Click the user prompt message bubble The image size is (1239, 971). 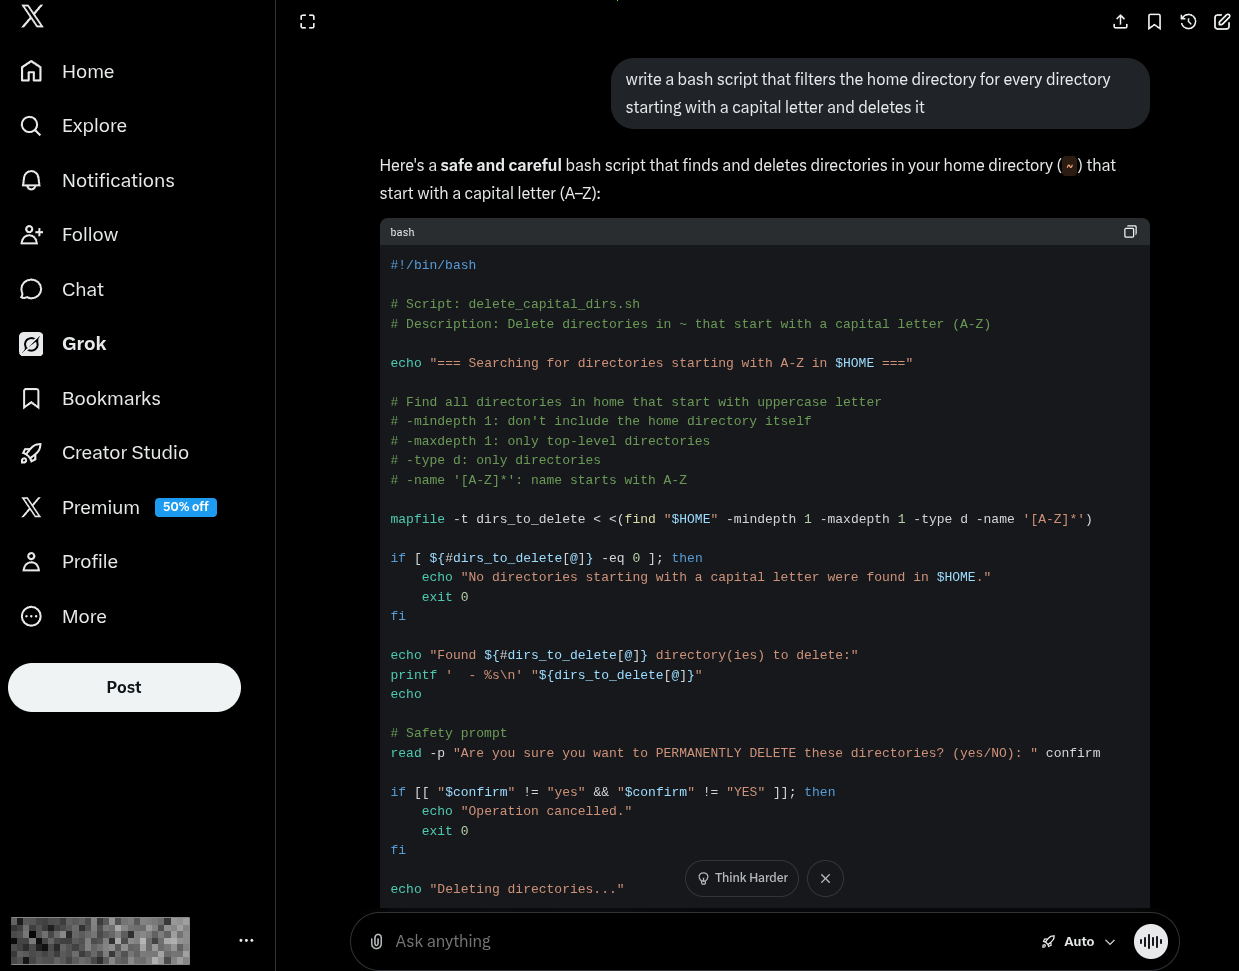click(880, 93)
